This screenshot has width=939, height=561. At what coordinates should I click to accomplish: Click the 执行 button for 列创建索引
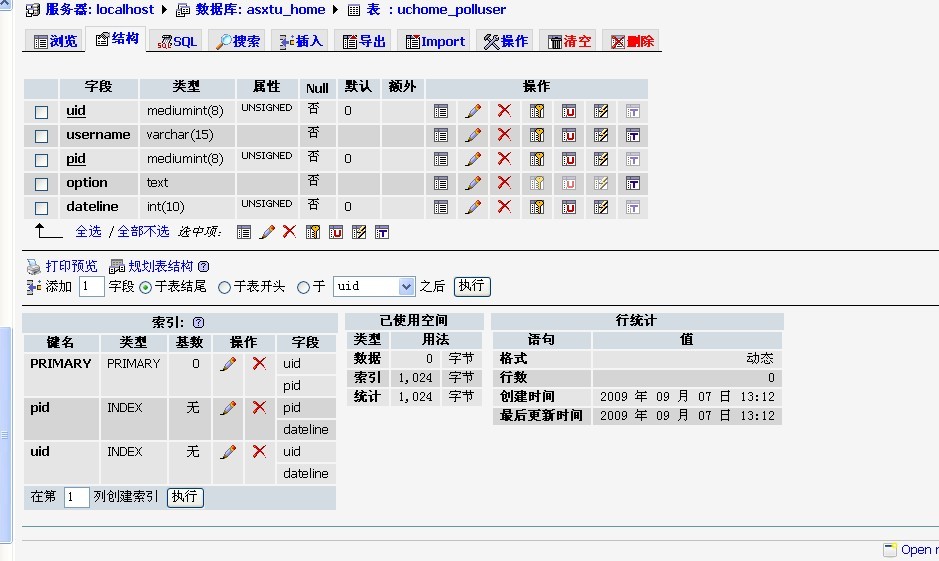[x=185, y=497]
